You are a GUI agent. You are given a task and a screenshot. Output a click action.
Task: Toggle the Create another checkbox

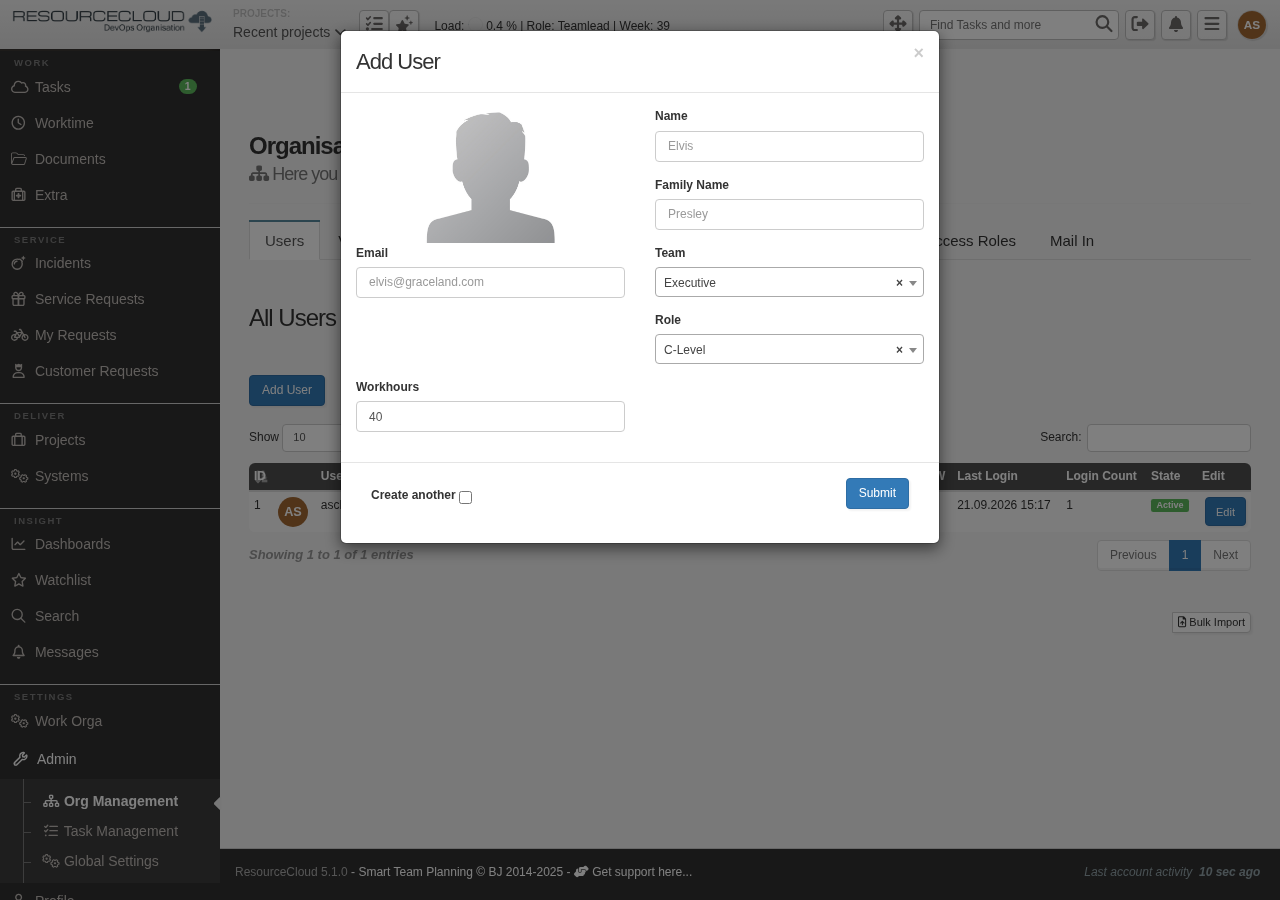click(x=465, y=497)
